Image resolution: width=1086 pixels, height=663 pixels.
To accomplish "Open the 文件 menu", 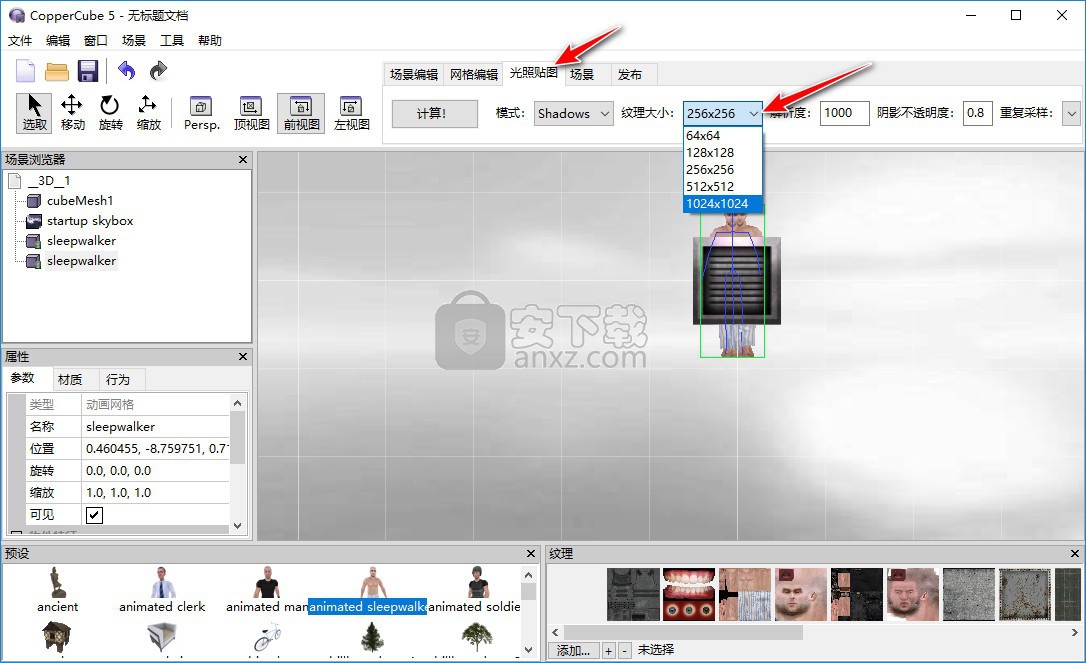I will coord(20,41).
